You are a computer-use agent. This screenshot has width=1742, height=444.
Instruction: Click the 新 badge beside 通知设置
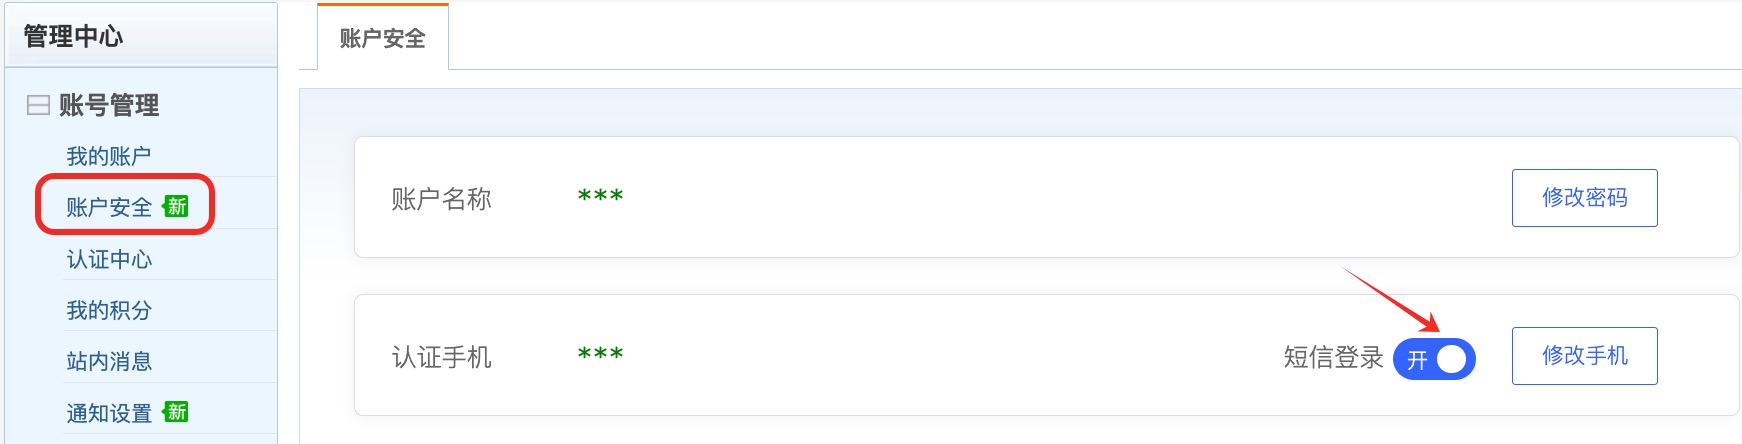177,412
